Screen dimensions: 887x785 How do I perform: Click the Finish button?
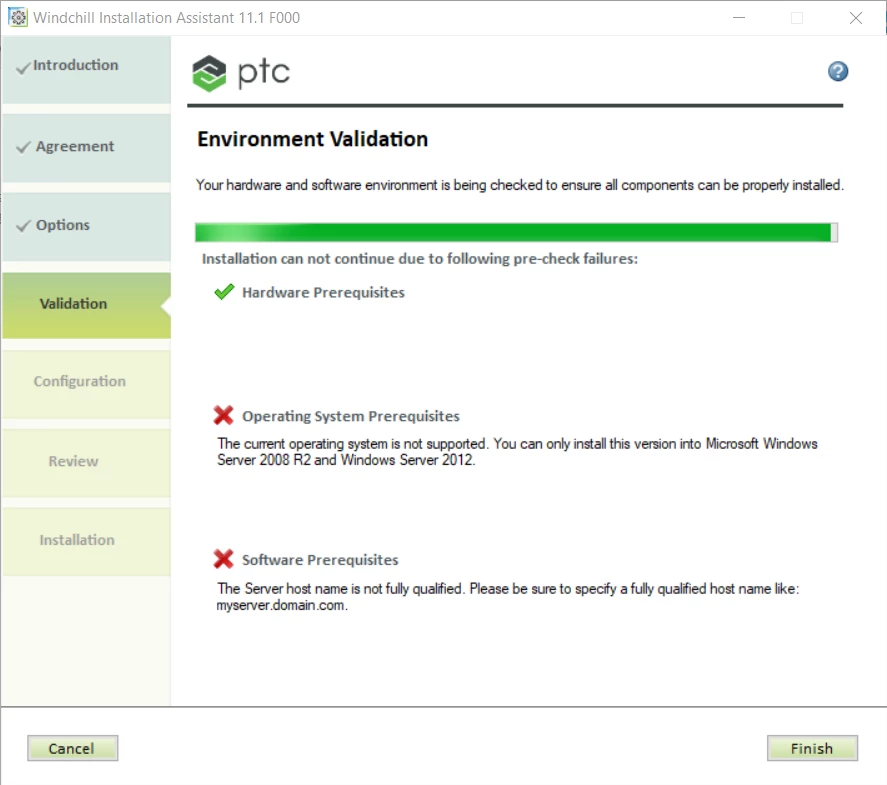coord(812,748)
